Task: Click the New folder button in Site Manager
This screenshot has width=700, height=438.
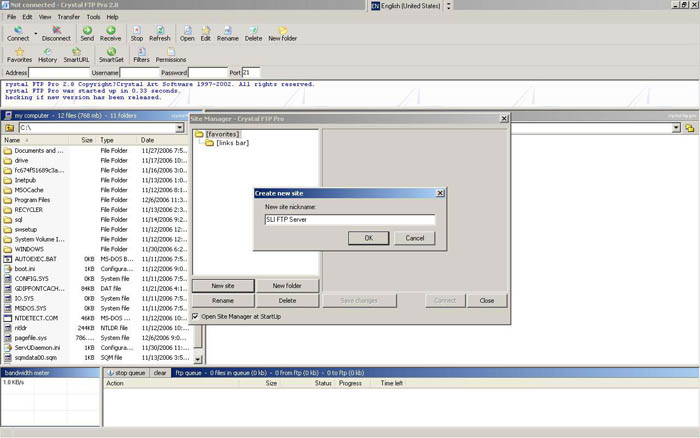Action: click(287, 286)
